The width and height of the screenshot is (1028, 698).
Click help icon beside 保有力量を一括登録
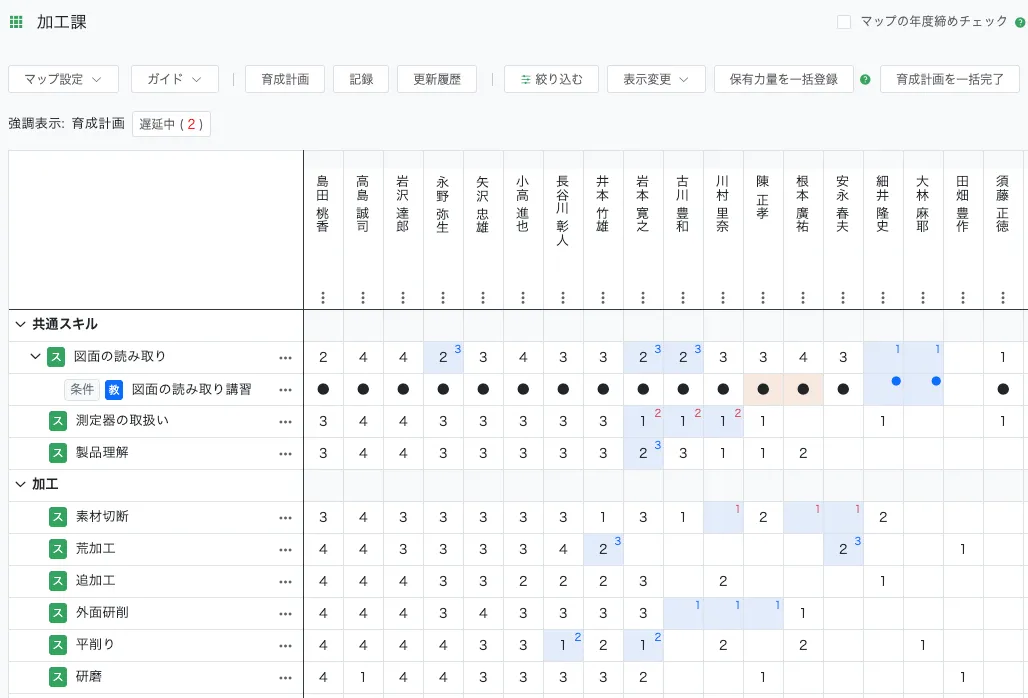(865, 80)
